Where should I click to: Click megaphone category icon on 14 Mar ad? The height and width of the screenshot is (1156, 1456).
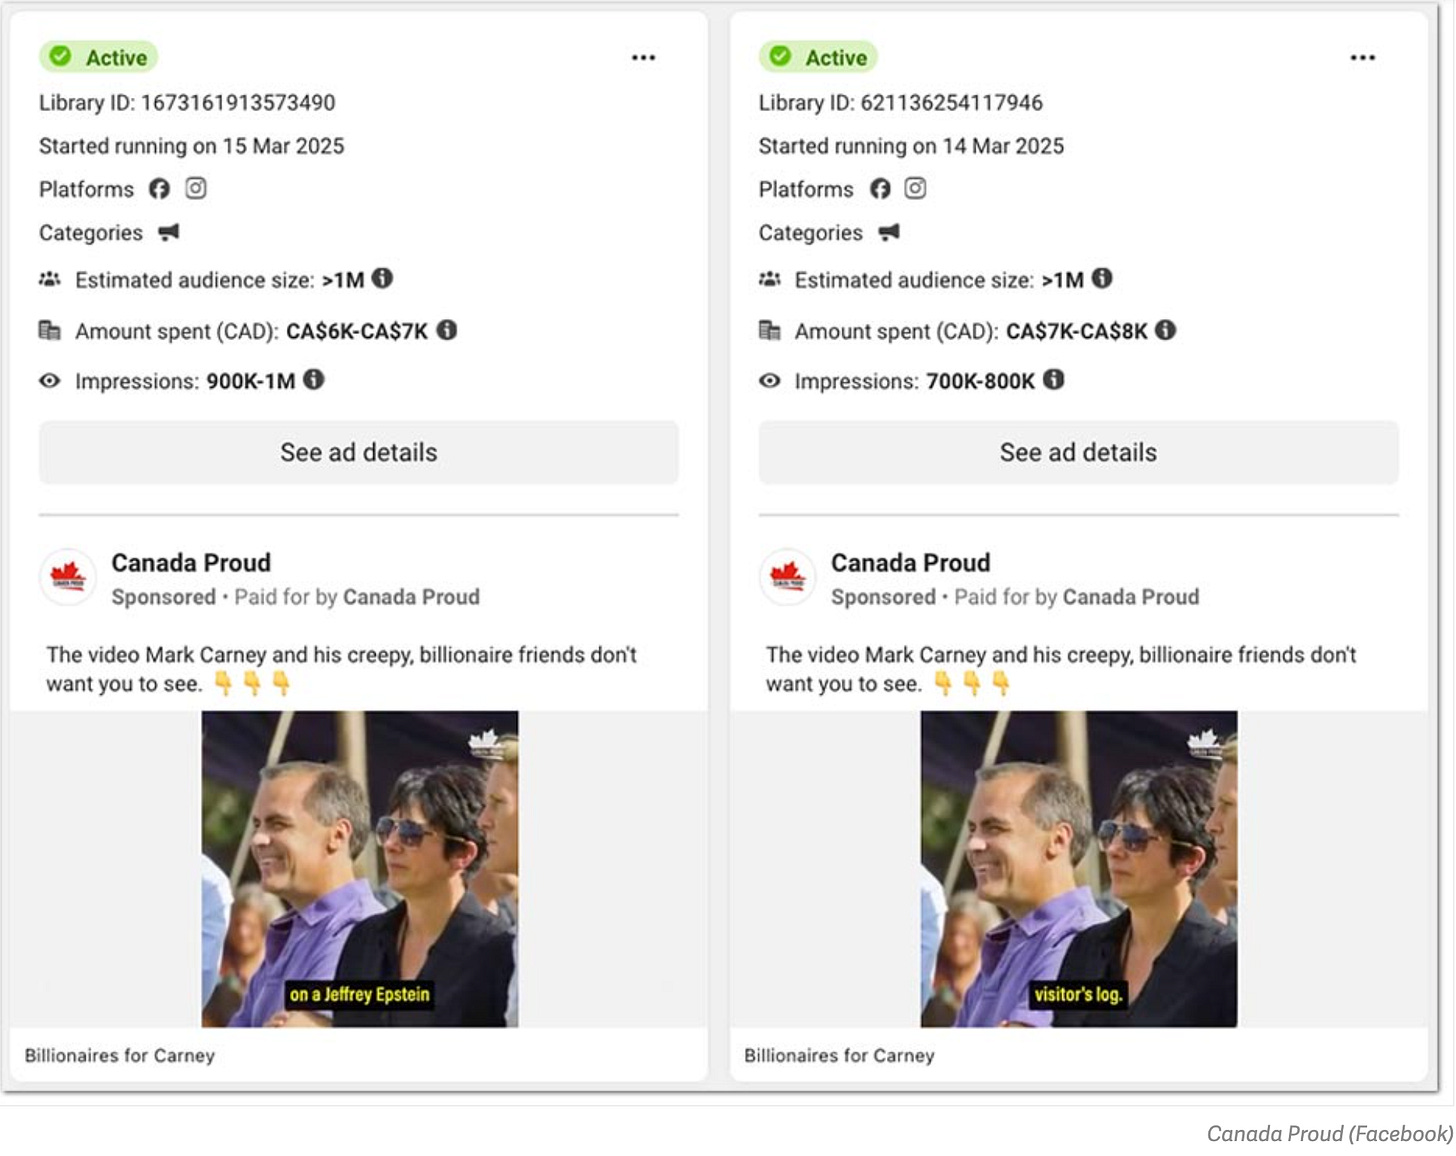[889, 232]
